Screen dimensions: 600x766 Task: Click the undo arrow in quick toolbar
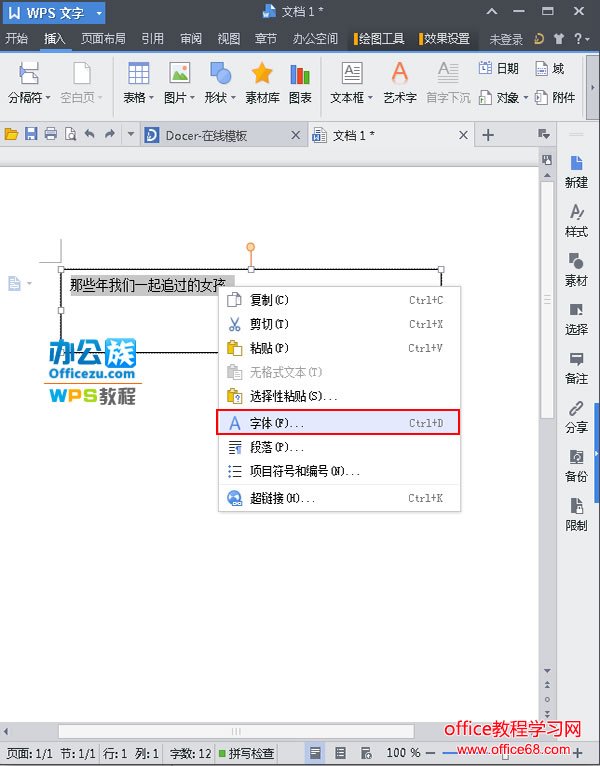pos(89,134)
